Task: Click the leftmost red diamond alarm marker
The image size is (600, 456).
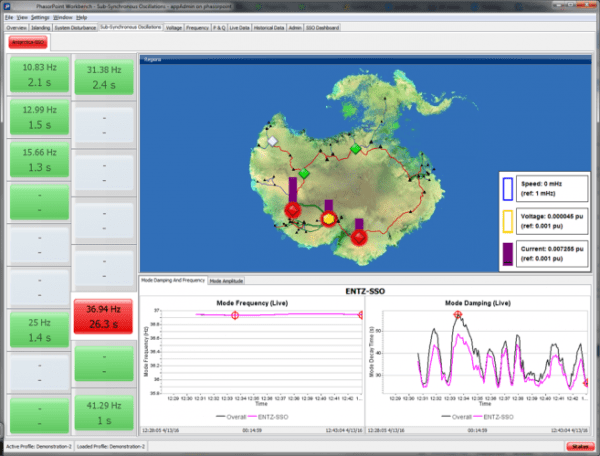Action: [x=293, y=210]
